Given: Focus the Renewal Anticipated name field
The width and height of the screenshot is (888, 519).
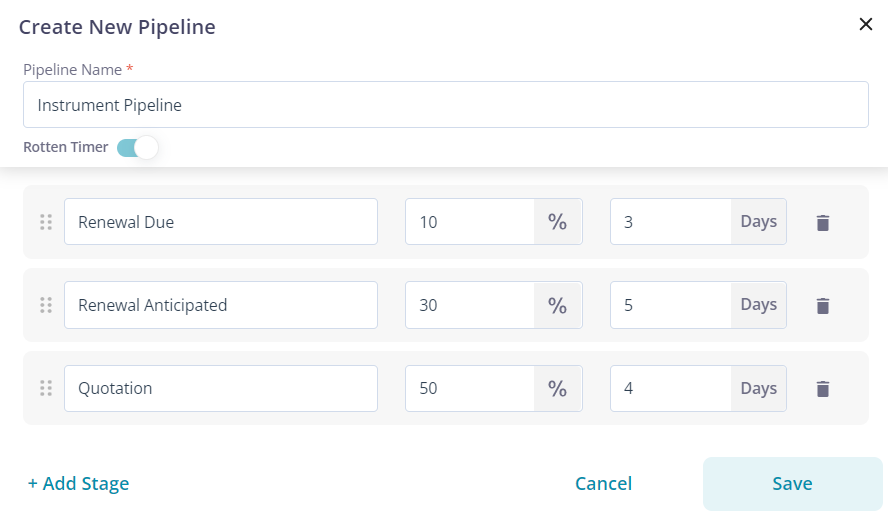Looking at the screenshot, I should (220, 305).
